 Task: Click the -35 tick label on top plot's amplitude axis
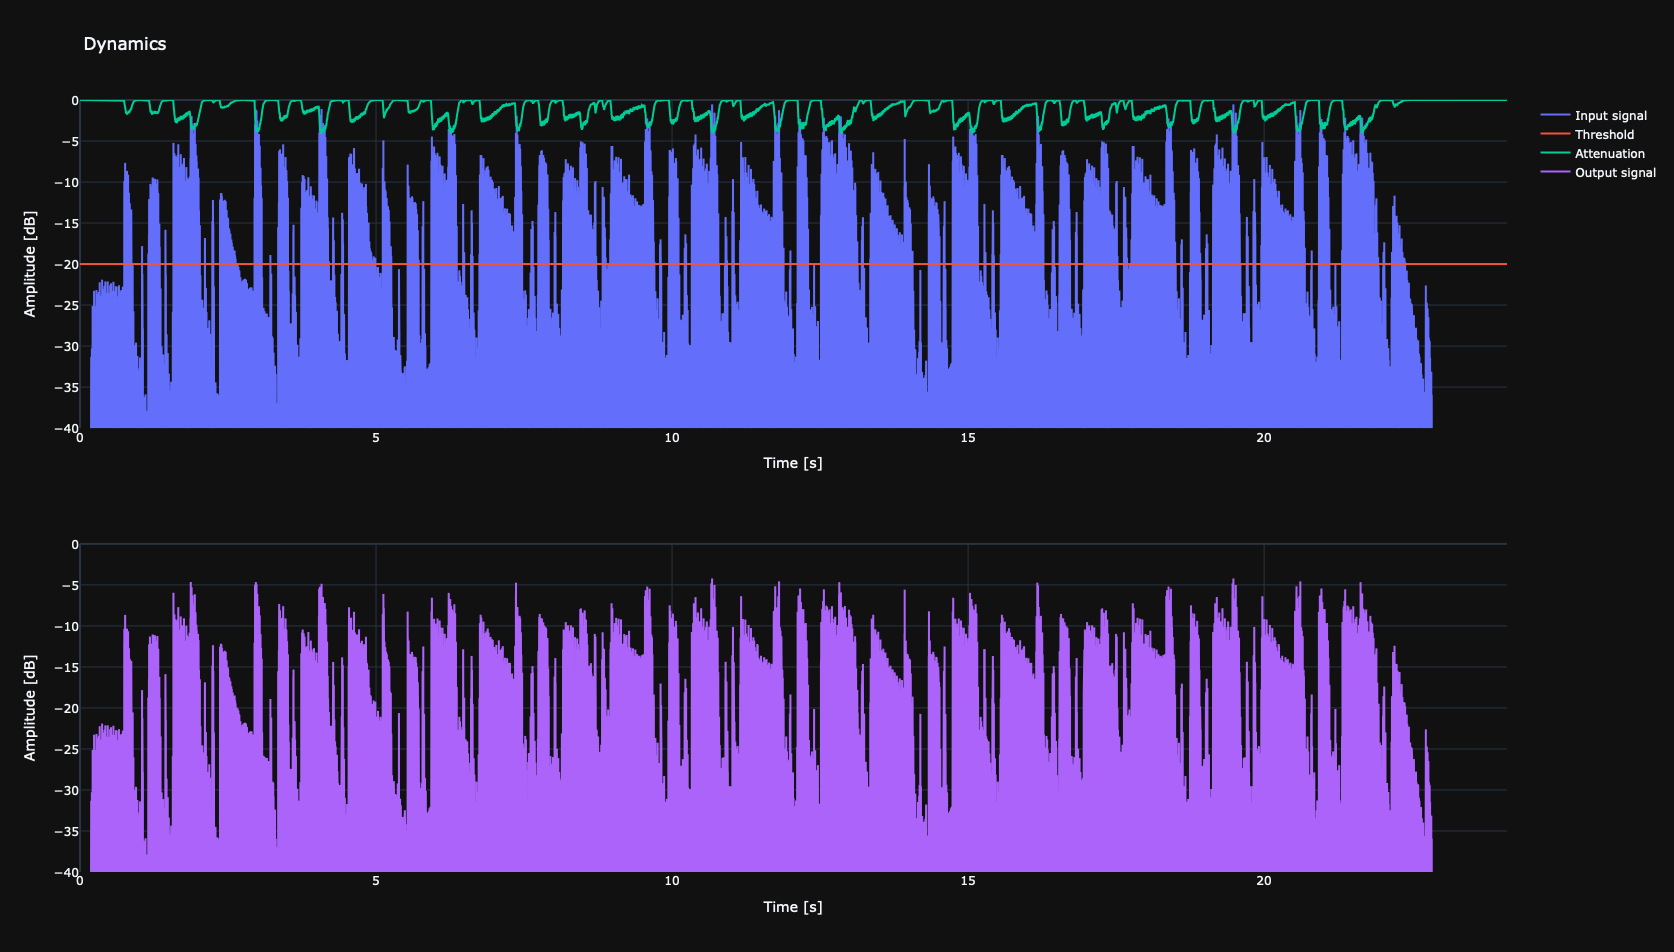(68, 387)
